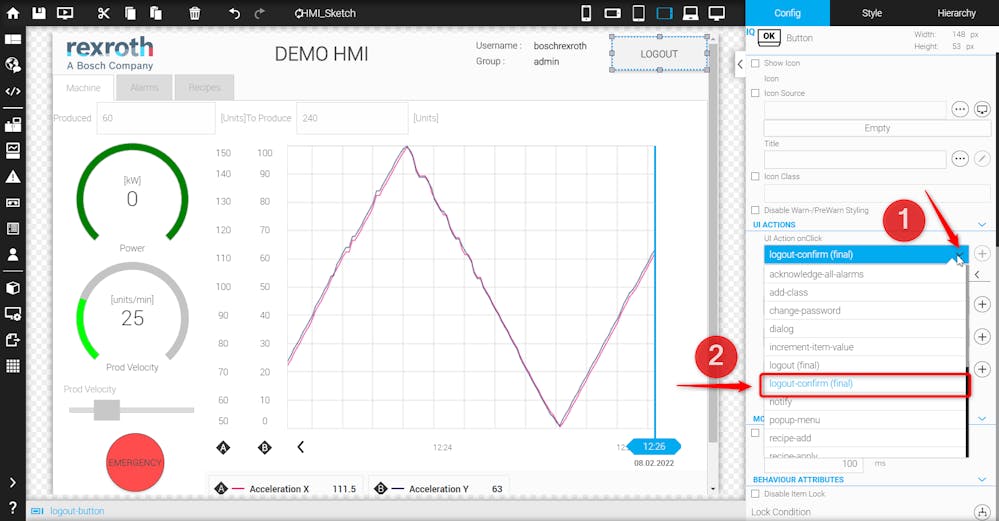
Task: Open the localization globe sidebar icon
Action: [x=13, y=64]
